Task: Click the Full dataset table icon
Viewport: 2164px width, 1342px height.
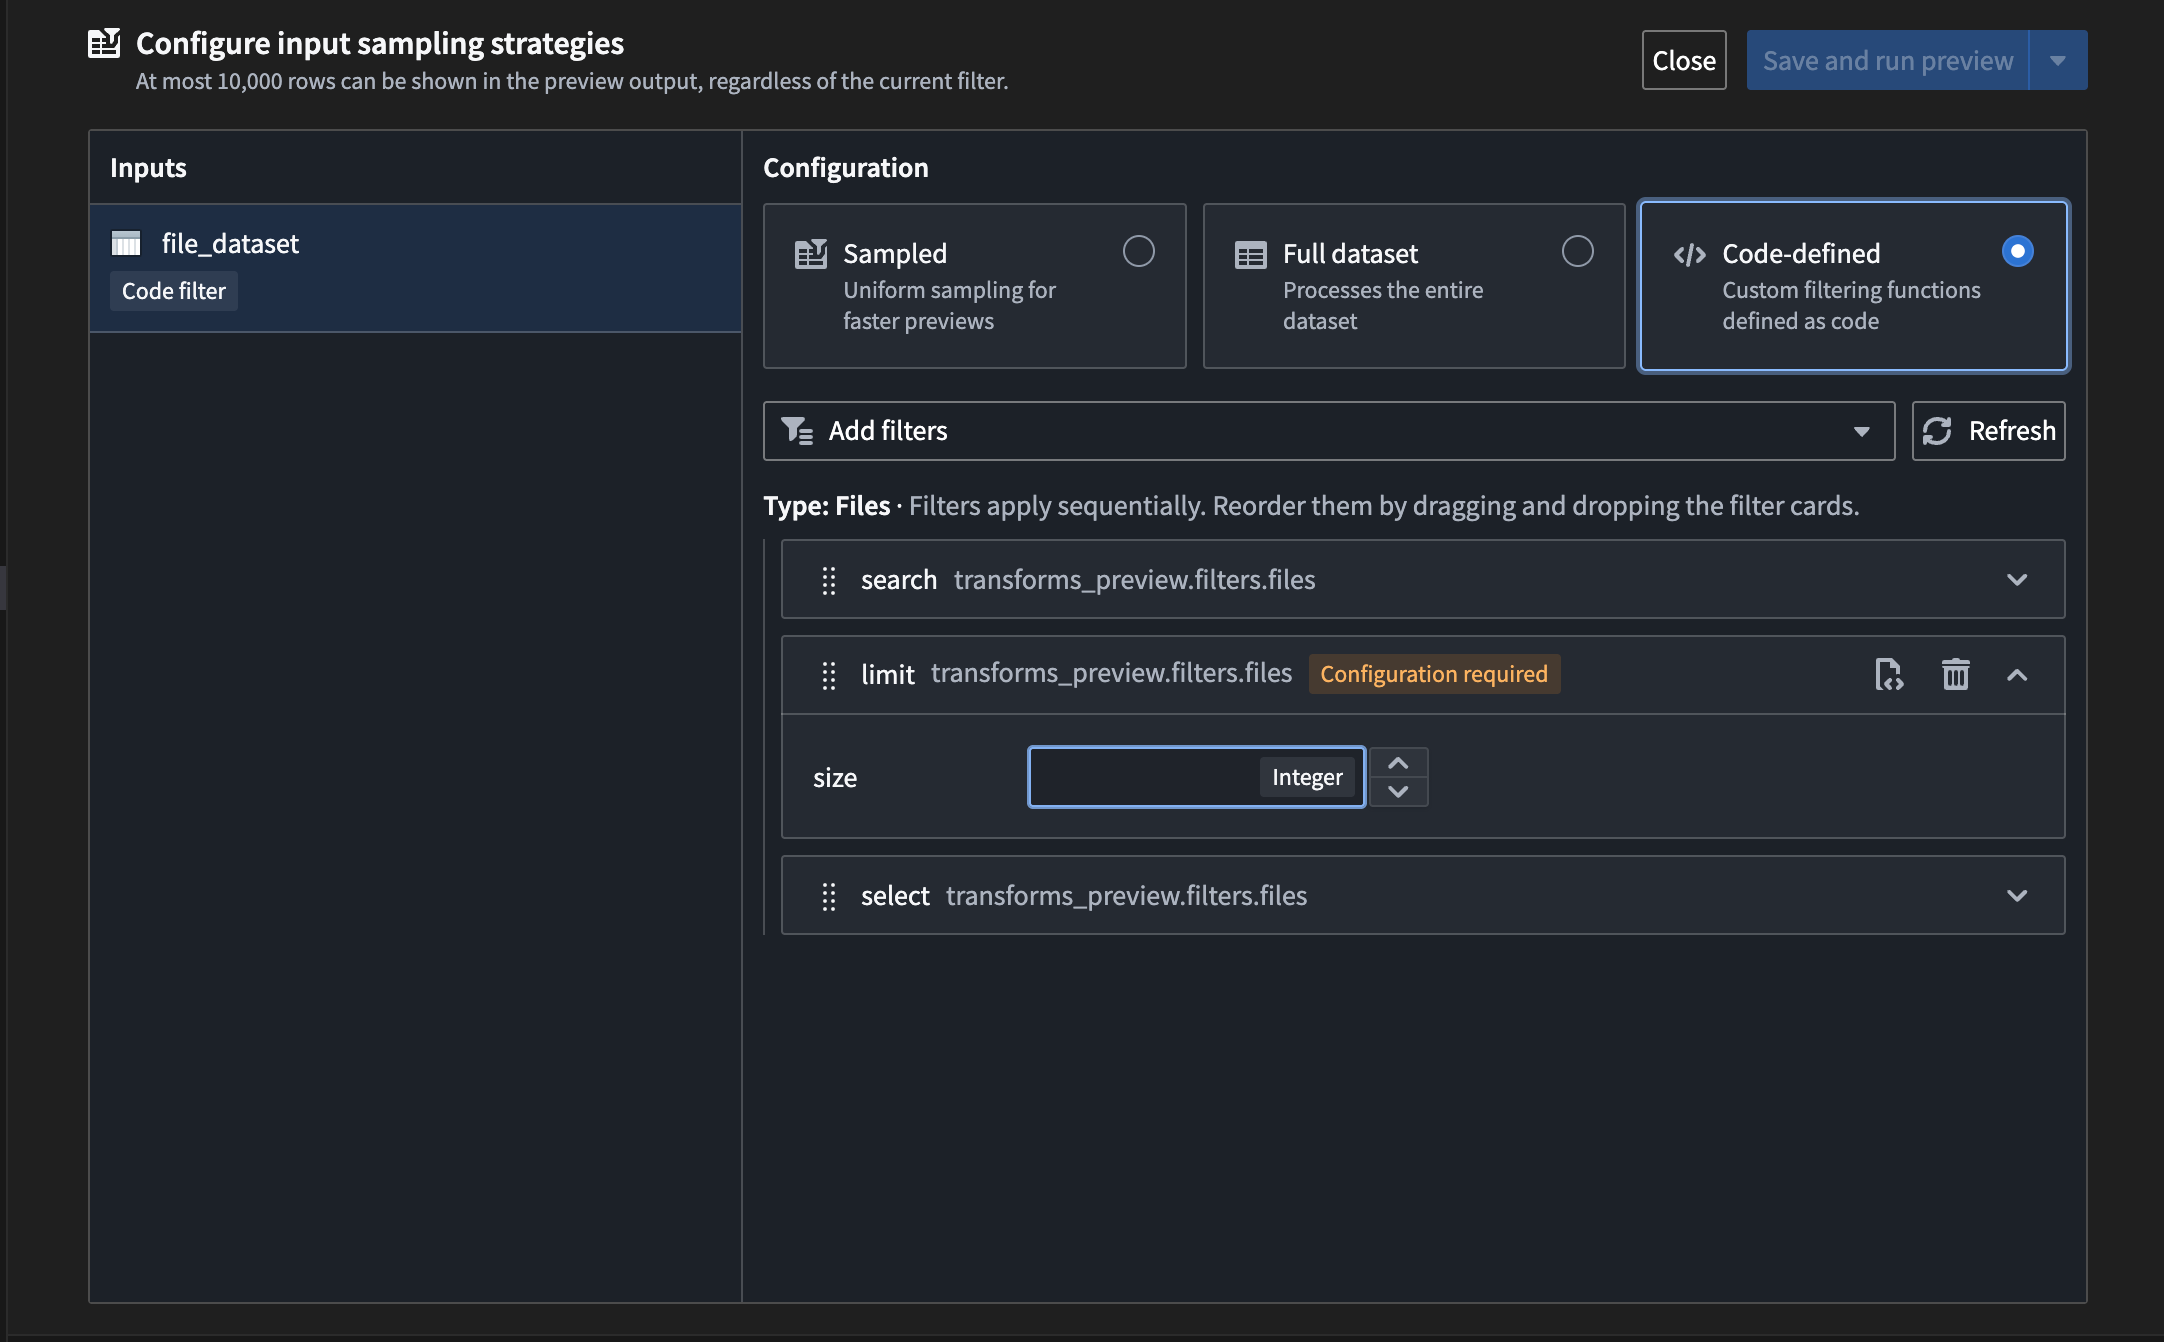Action: (1251, 254)
